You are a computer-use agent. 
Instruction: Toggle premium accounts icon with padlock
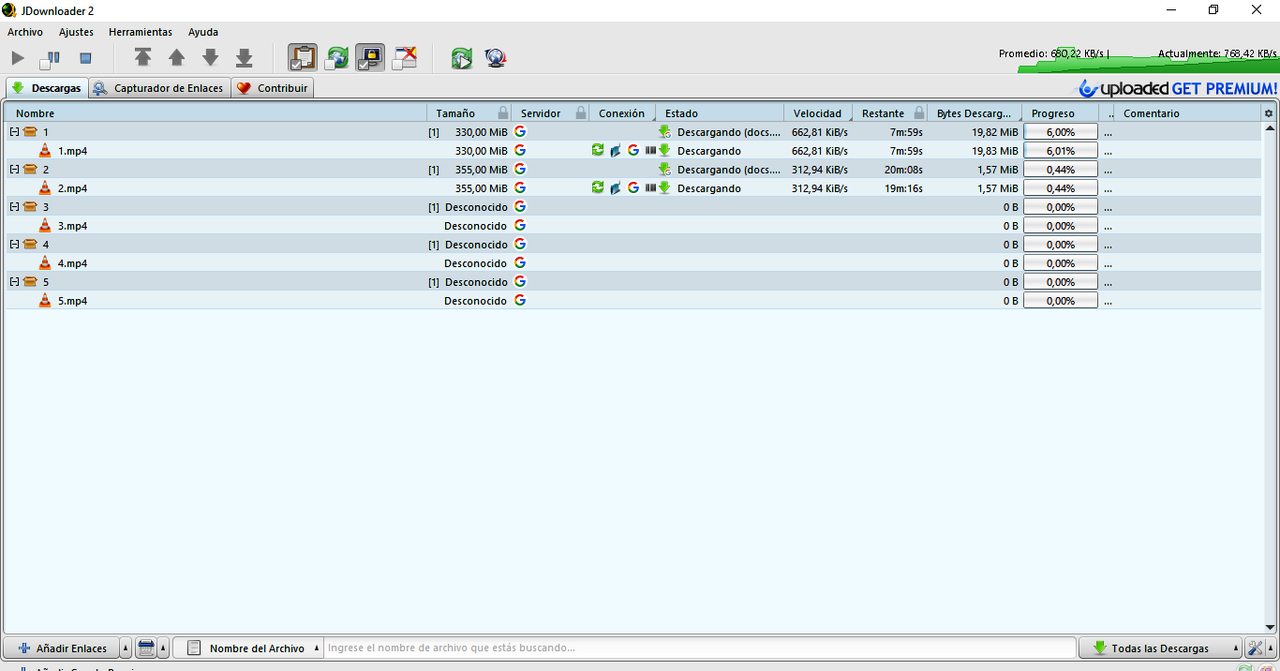pos(371,58)
